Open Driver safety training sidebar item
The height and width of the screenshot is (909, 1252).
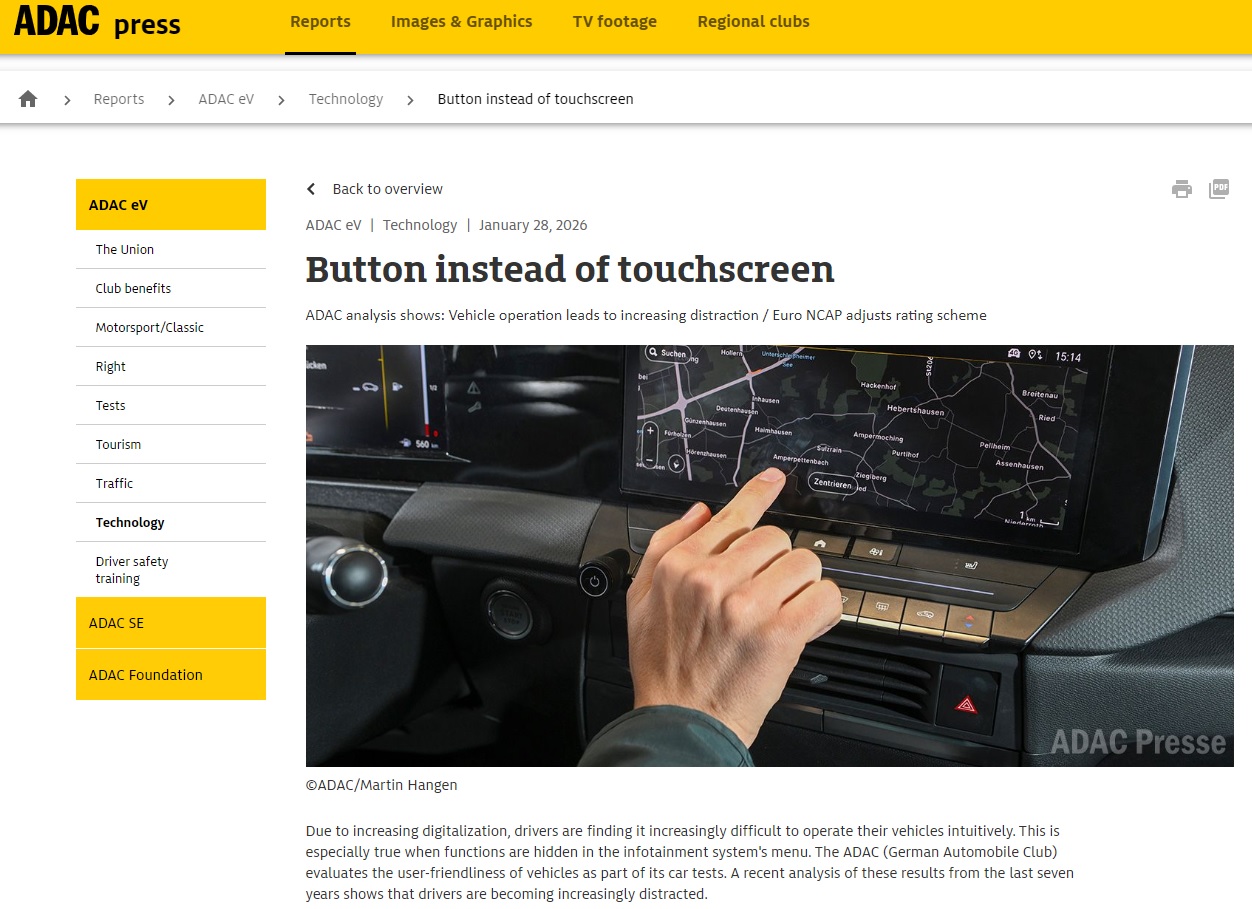(132, 570)
